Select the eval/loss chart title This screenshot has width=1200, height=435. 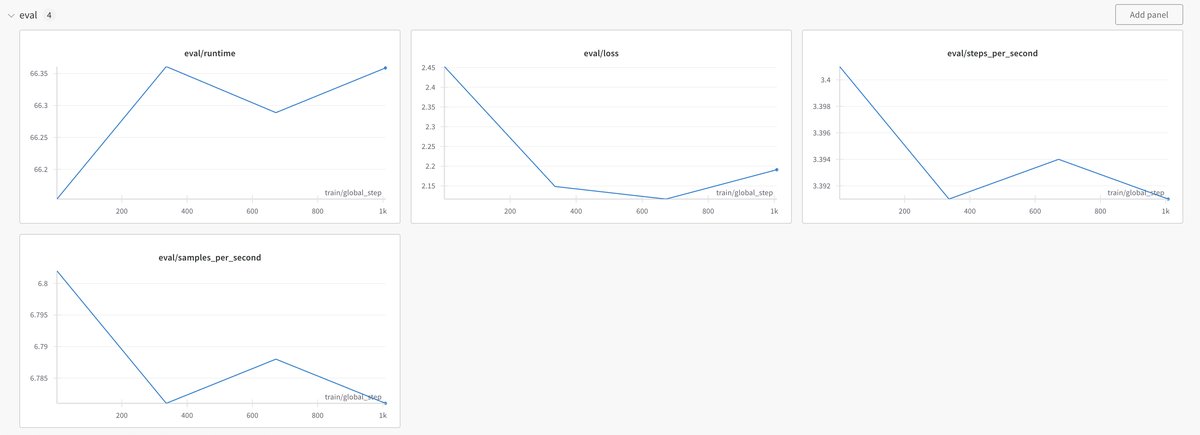600,52
